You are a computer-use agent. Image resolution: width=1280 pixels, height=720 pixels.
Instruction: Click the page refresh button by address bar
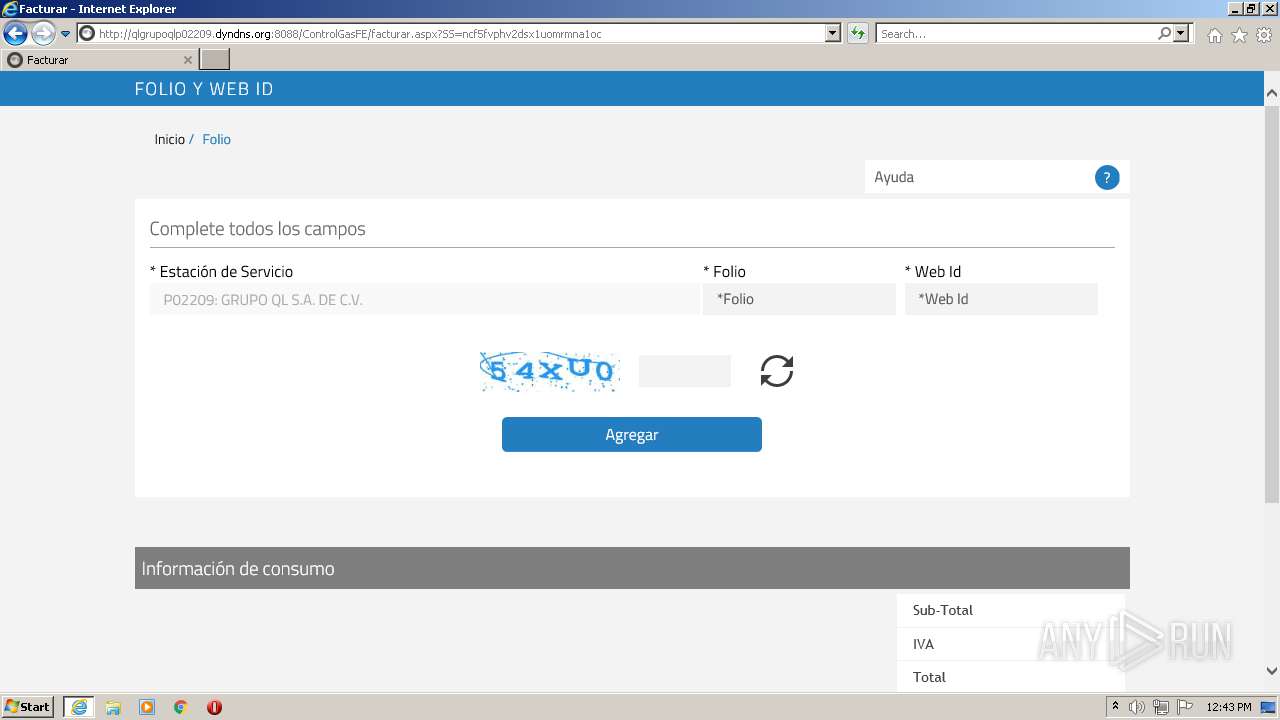click(857, 33)
